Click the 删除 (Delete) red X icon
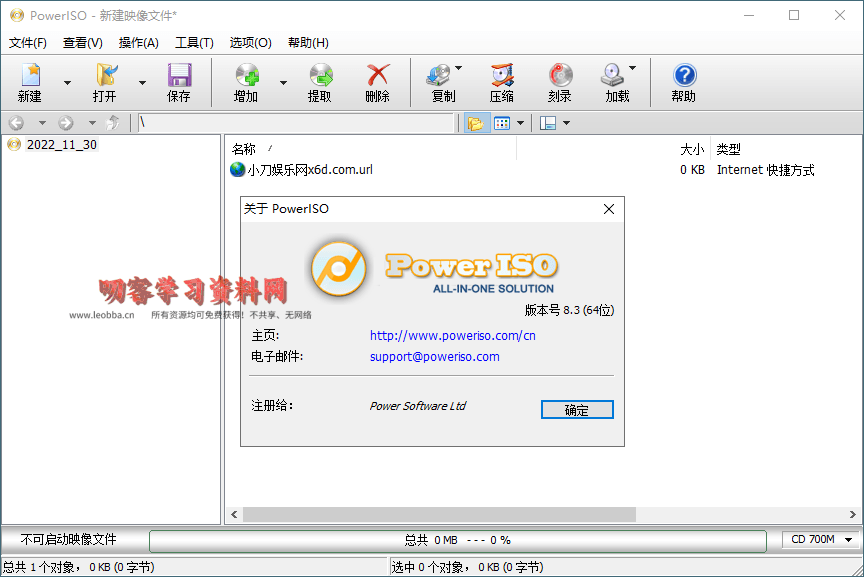This screenshot has height=577, width=864. 377,82
